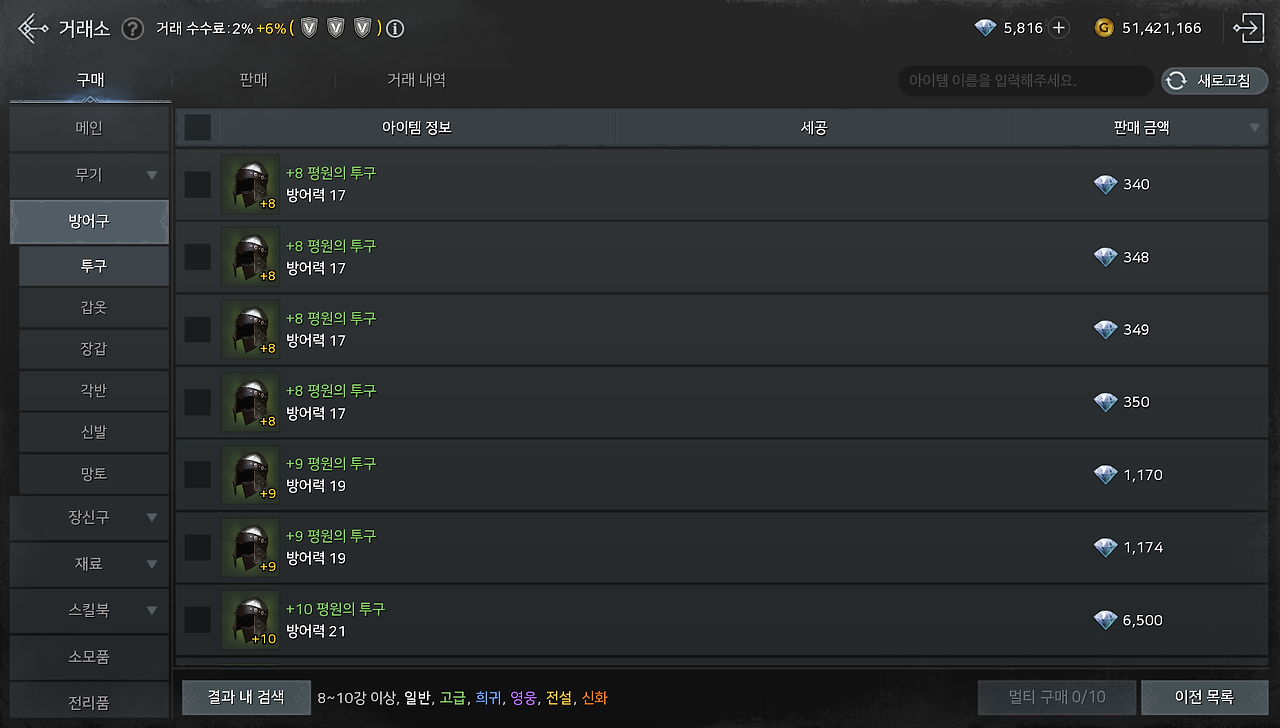Click the 새로고침 refresh button
1280x728 pixels.
click(1214, 81)
